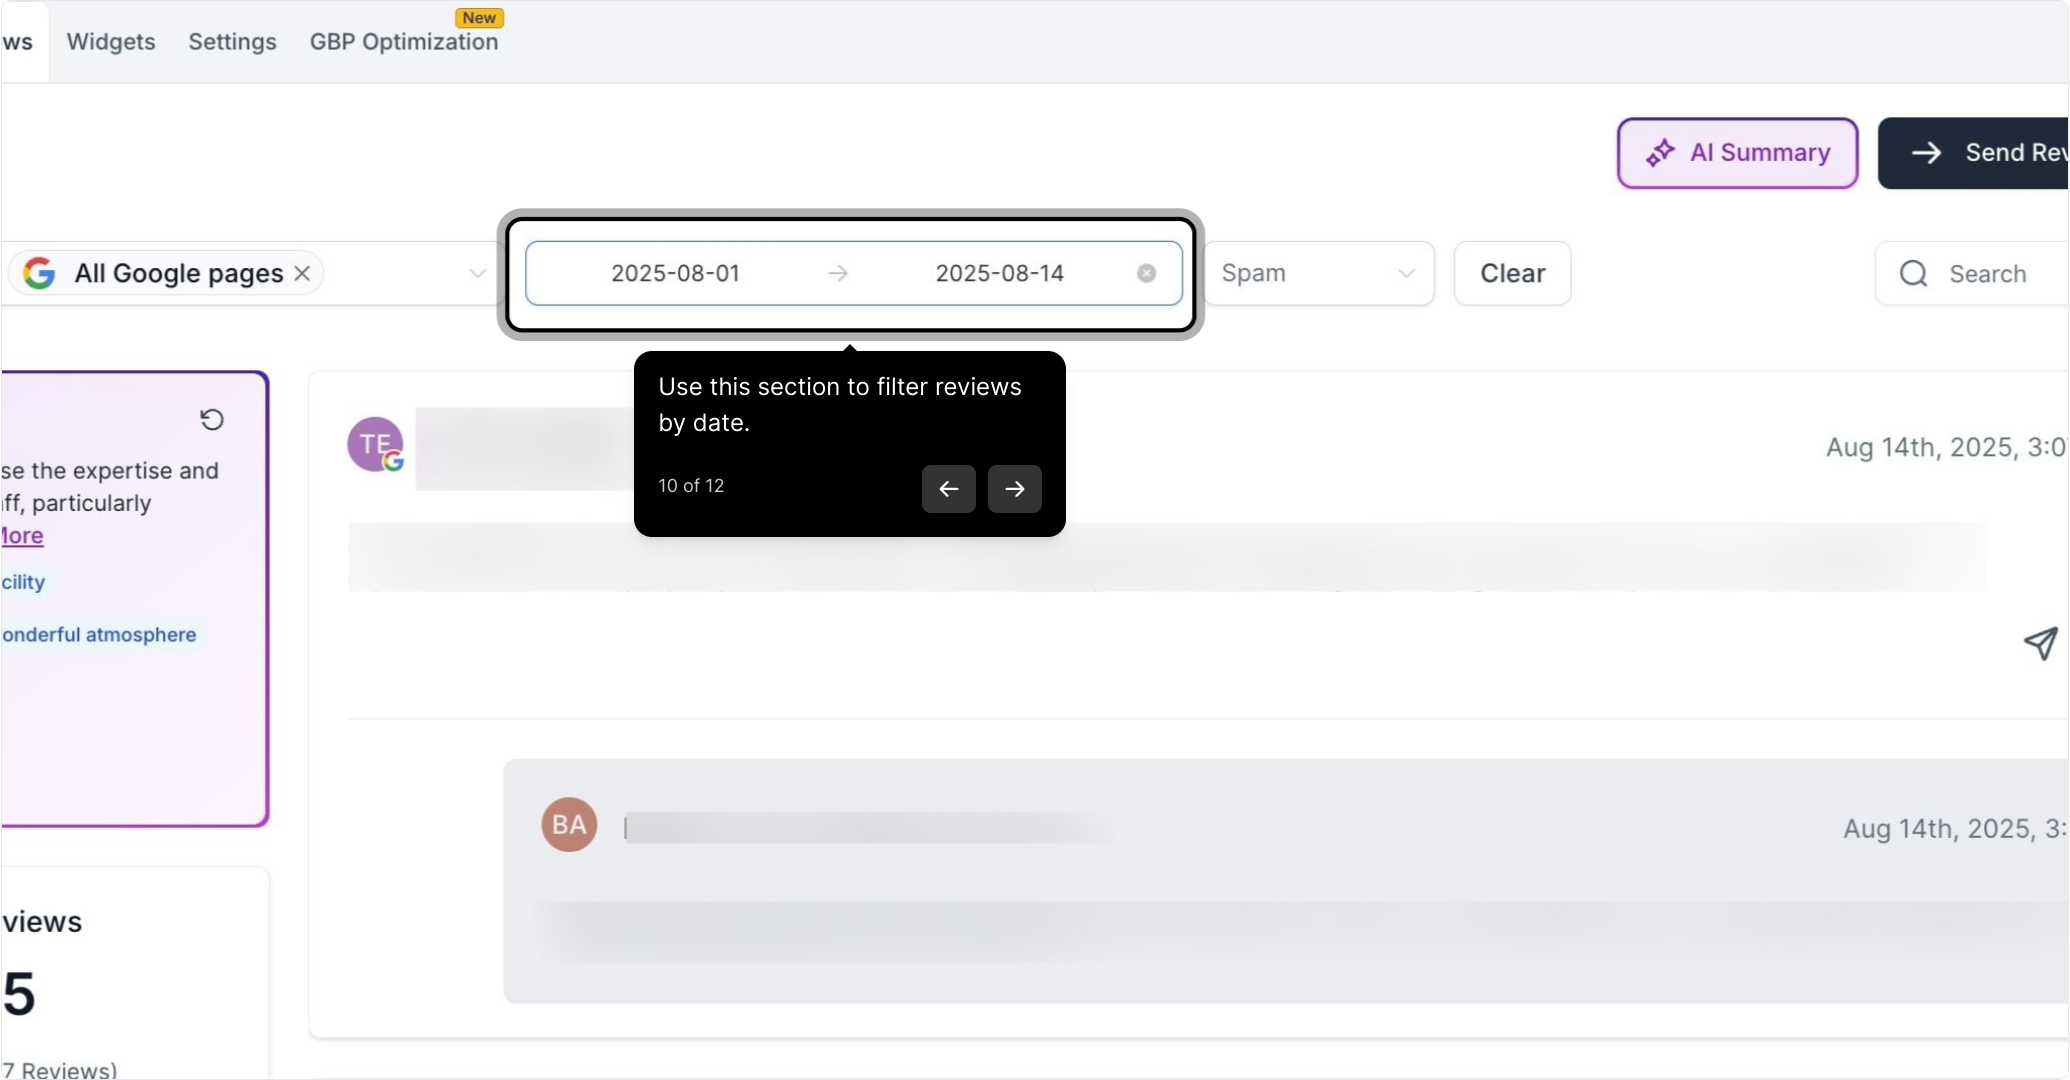The image size is (2070, 1080).
Task: Click the 10 of 12 step counter
Action: (x=691, y=486)
